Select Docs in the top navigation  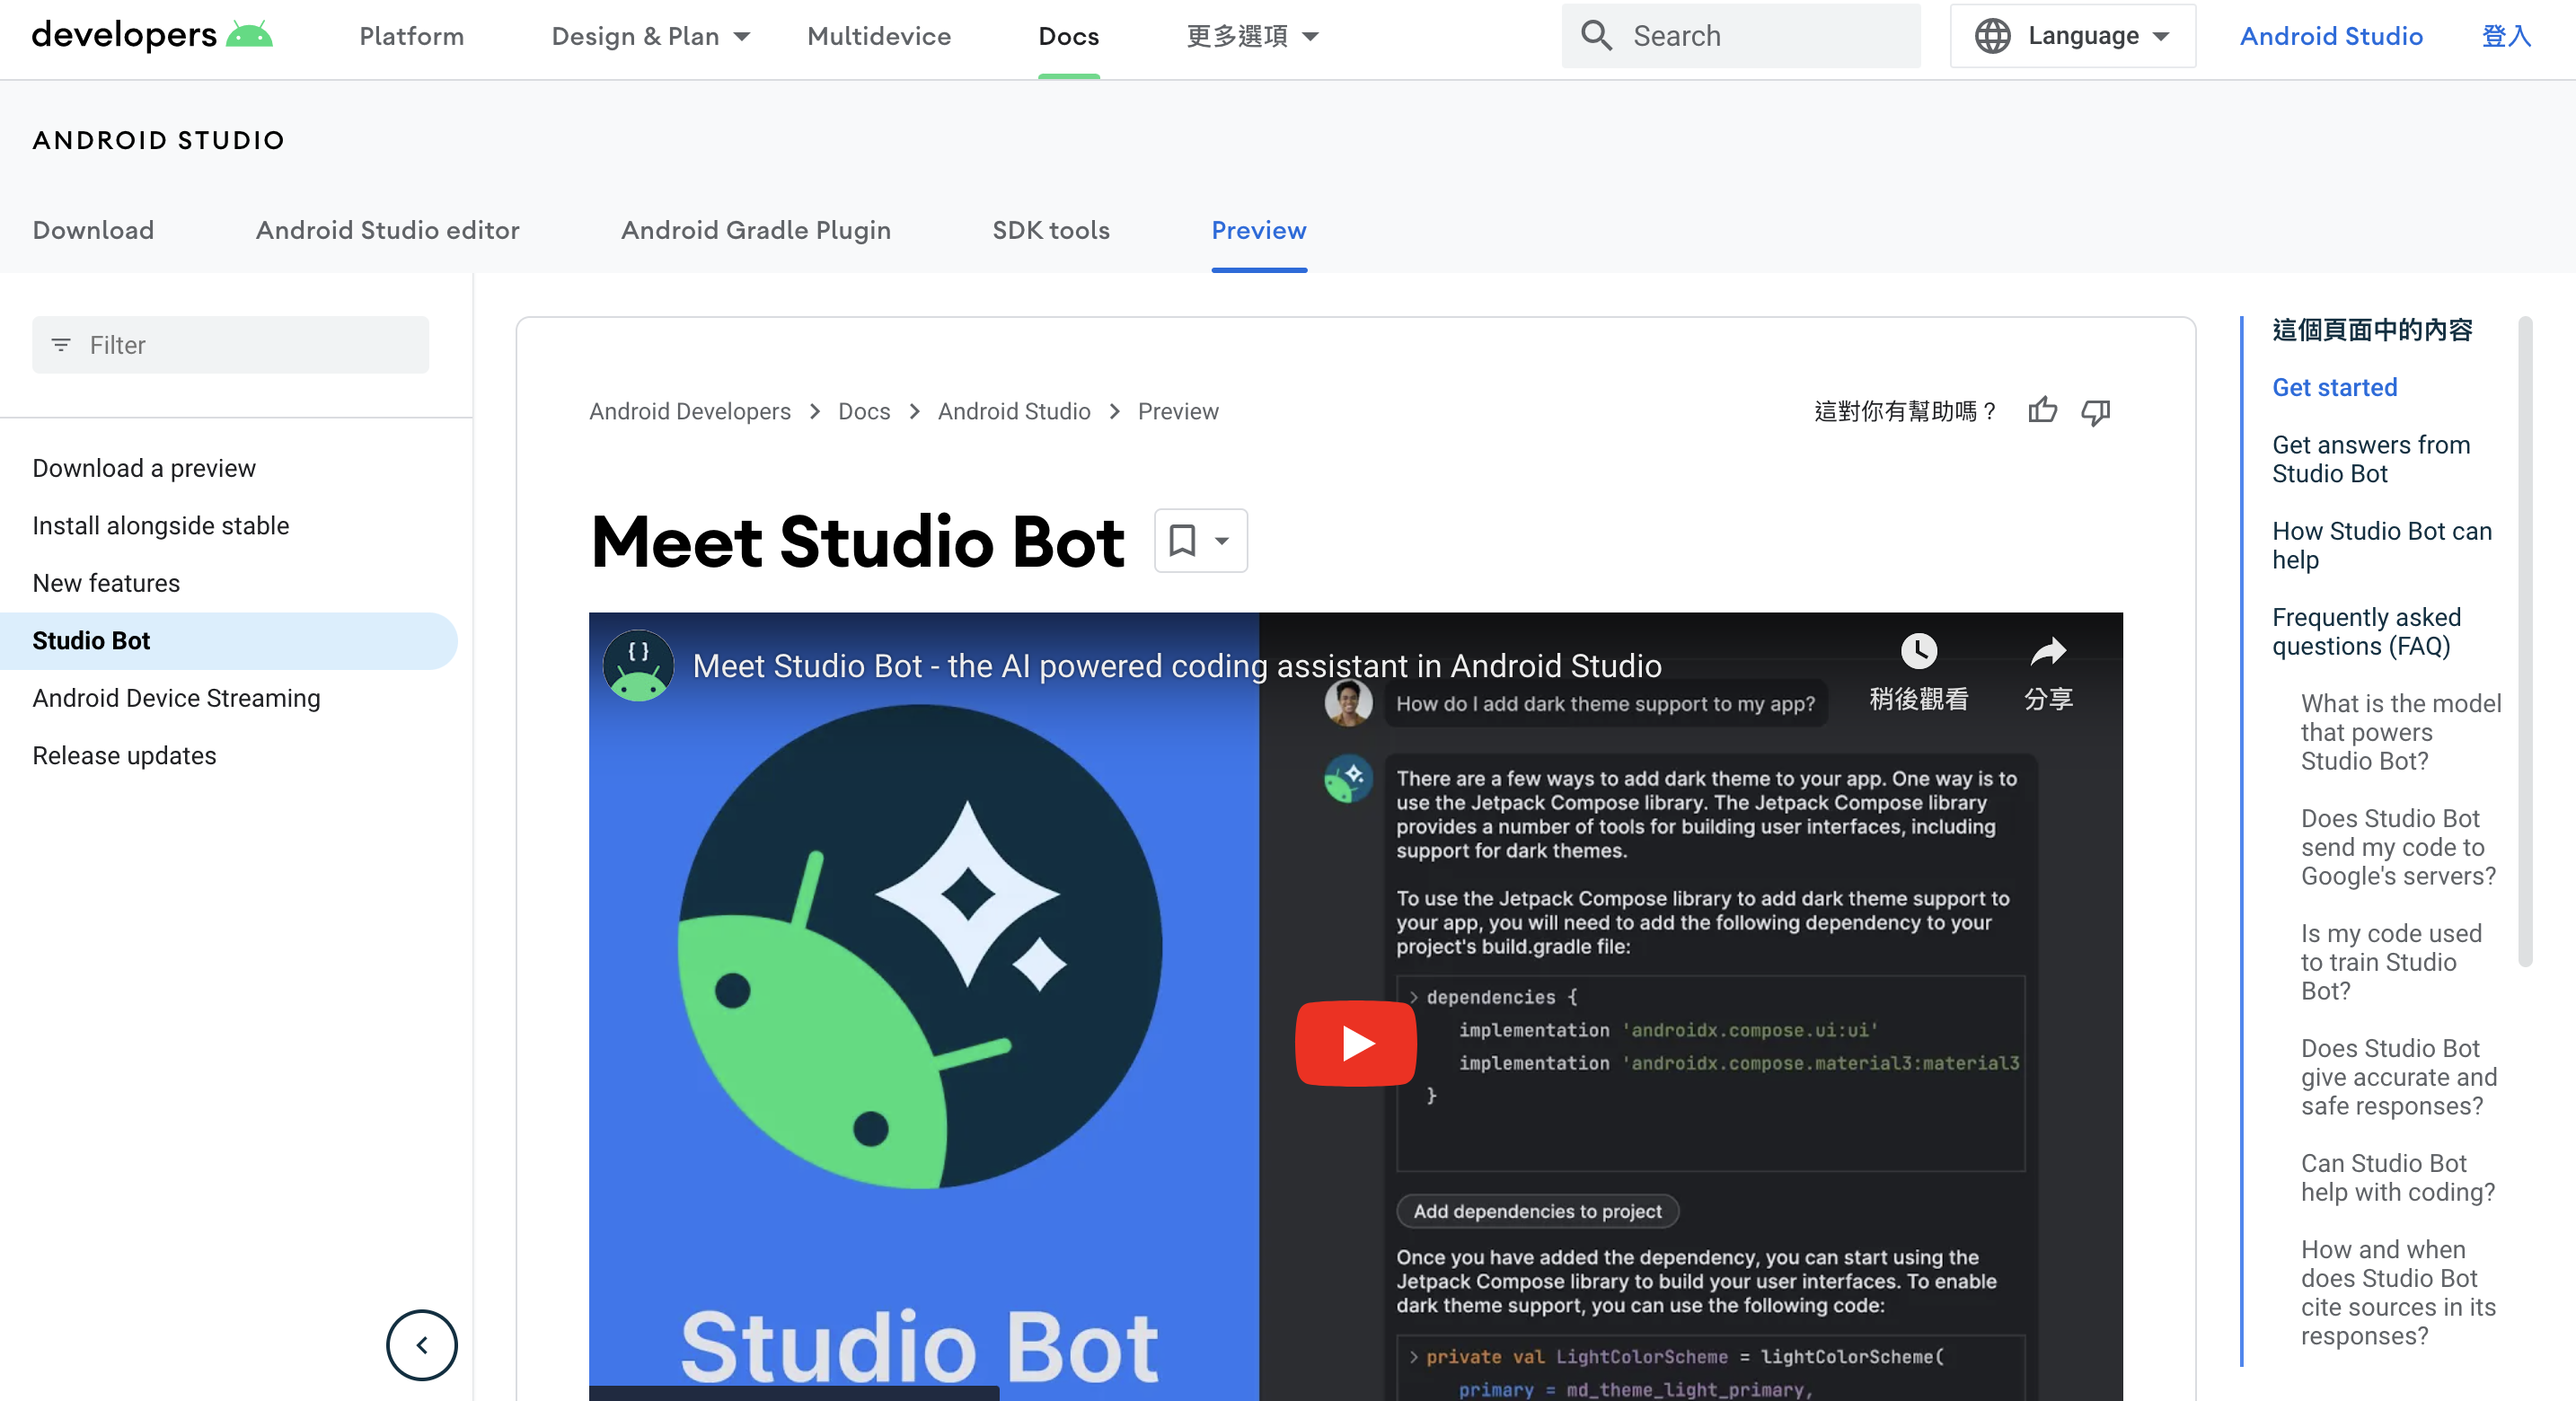click(x=1068, y=36)
